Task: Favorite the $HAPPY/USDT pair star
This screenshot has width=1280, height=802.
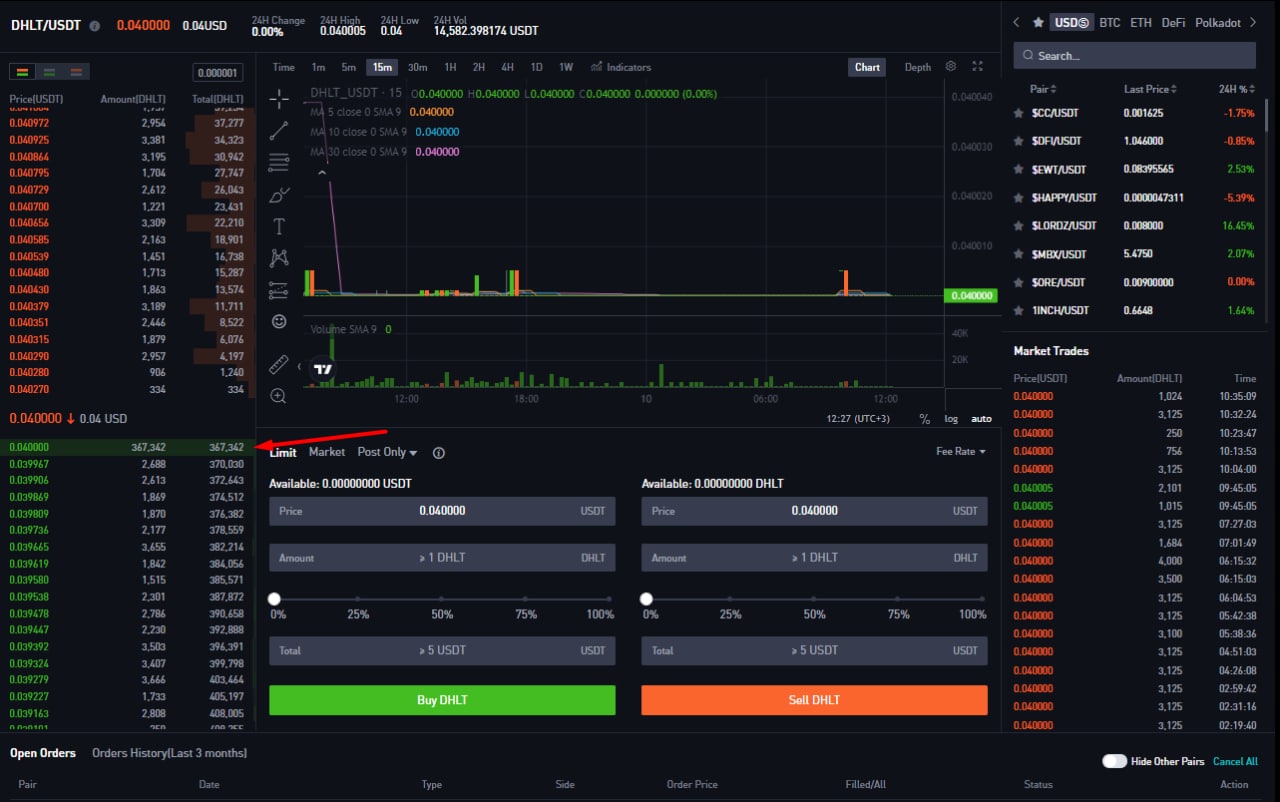Action: click(x=1019, y=197)
